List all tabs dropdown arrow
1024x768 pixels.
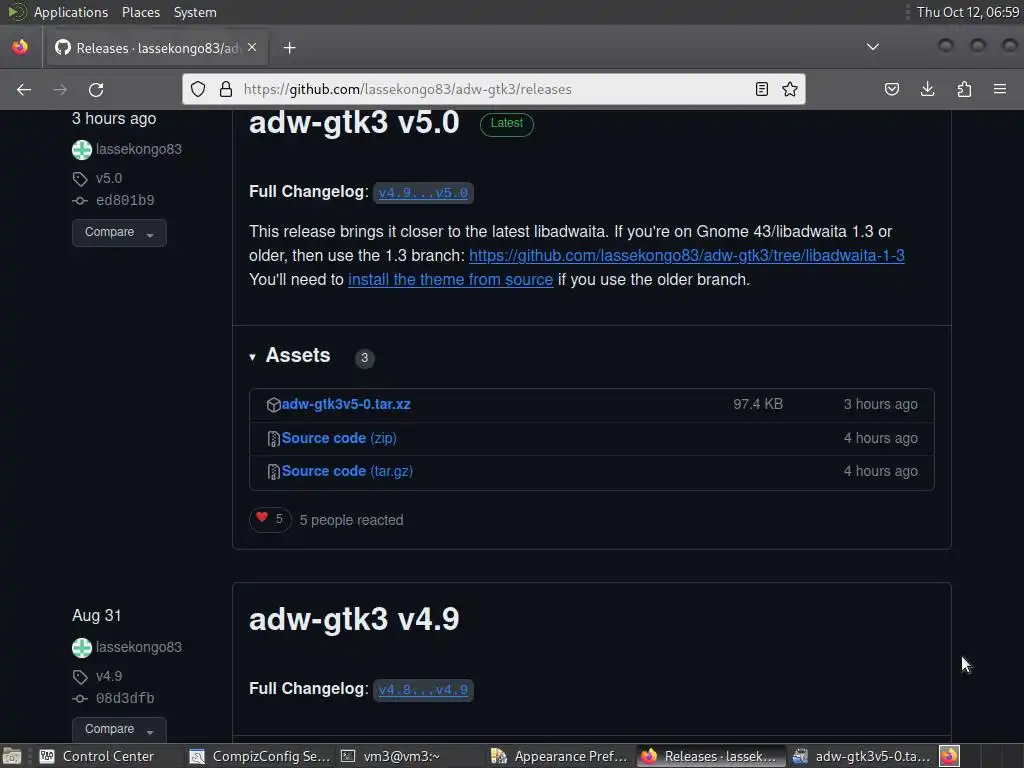coord(872,47)
